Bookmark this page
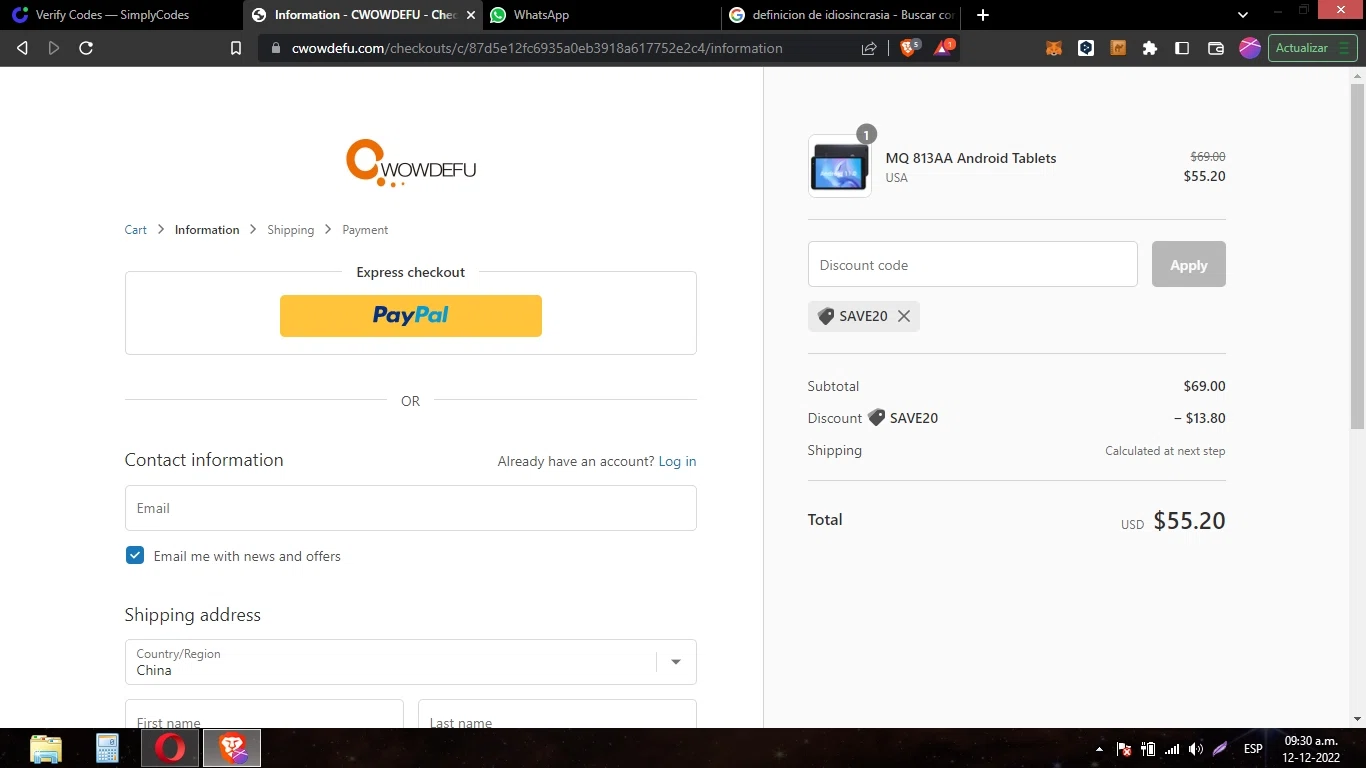1366x768 pixels. [x=236, y=48]
